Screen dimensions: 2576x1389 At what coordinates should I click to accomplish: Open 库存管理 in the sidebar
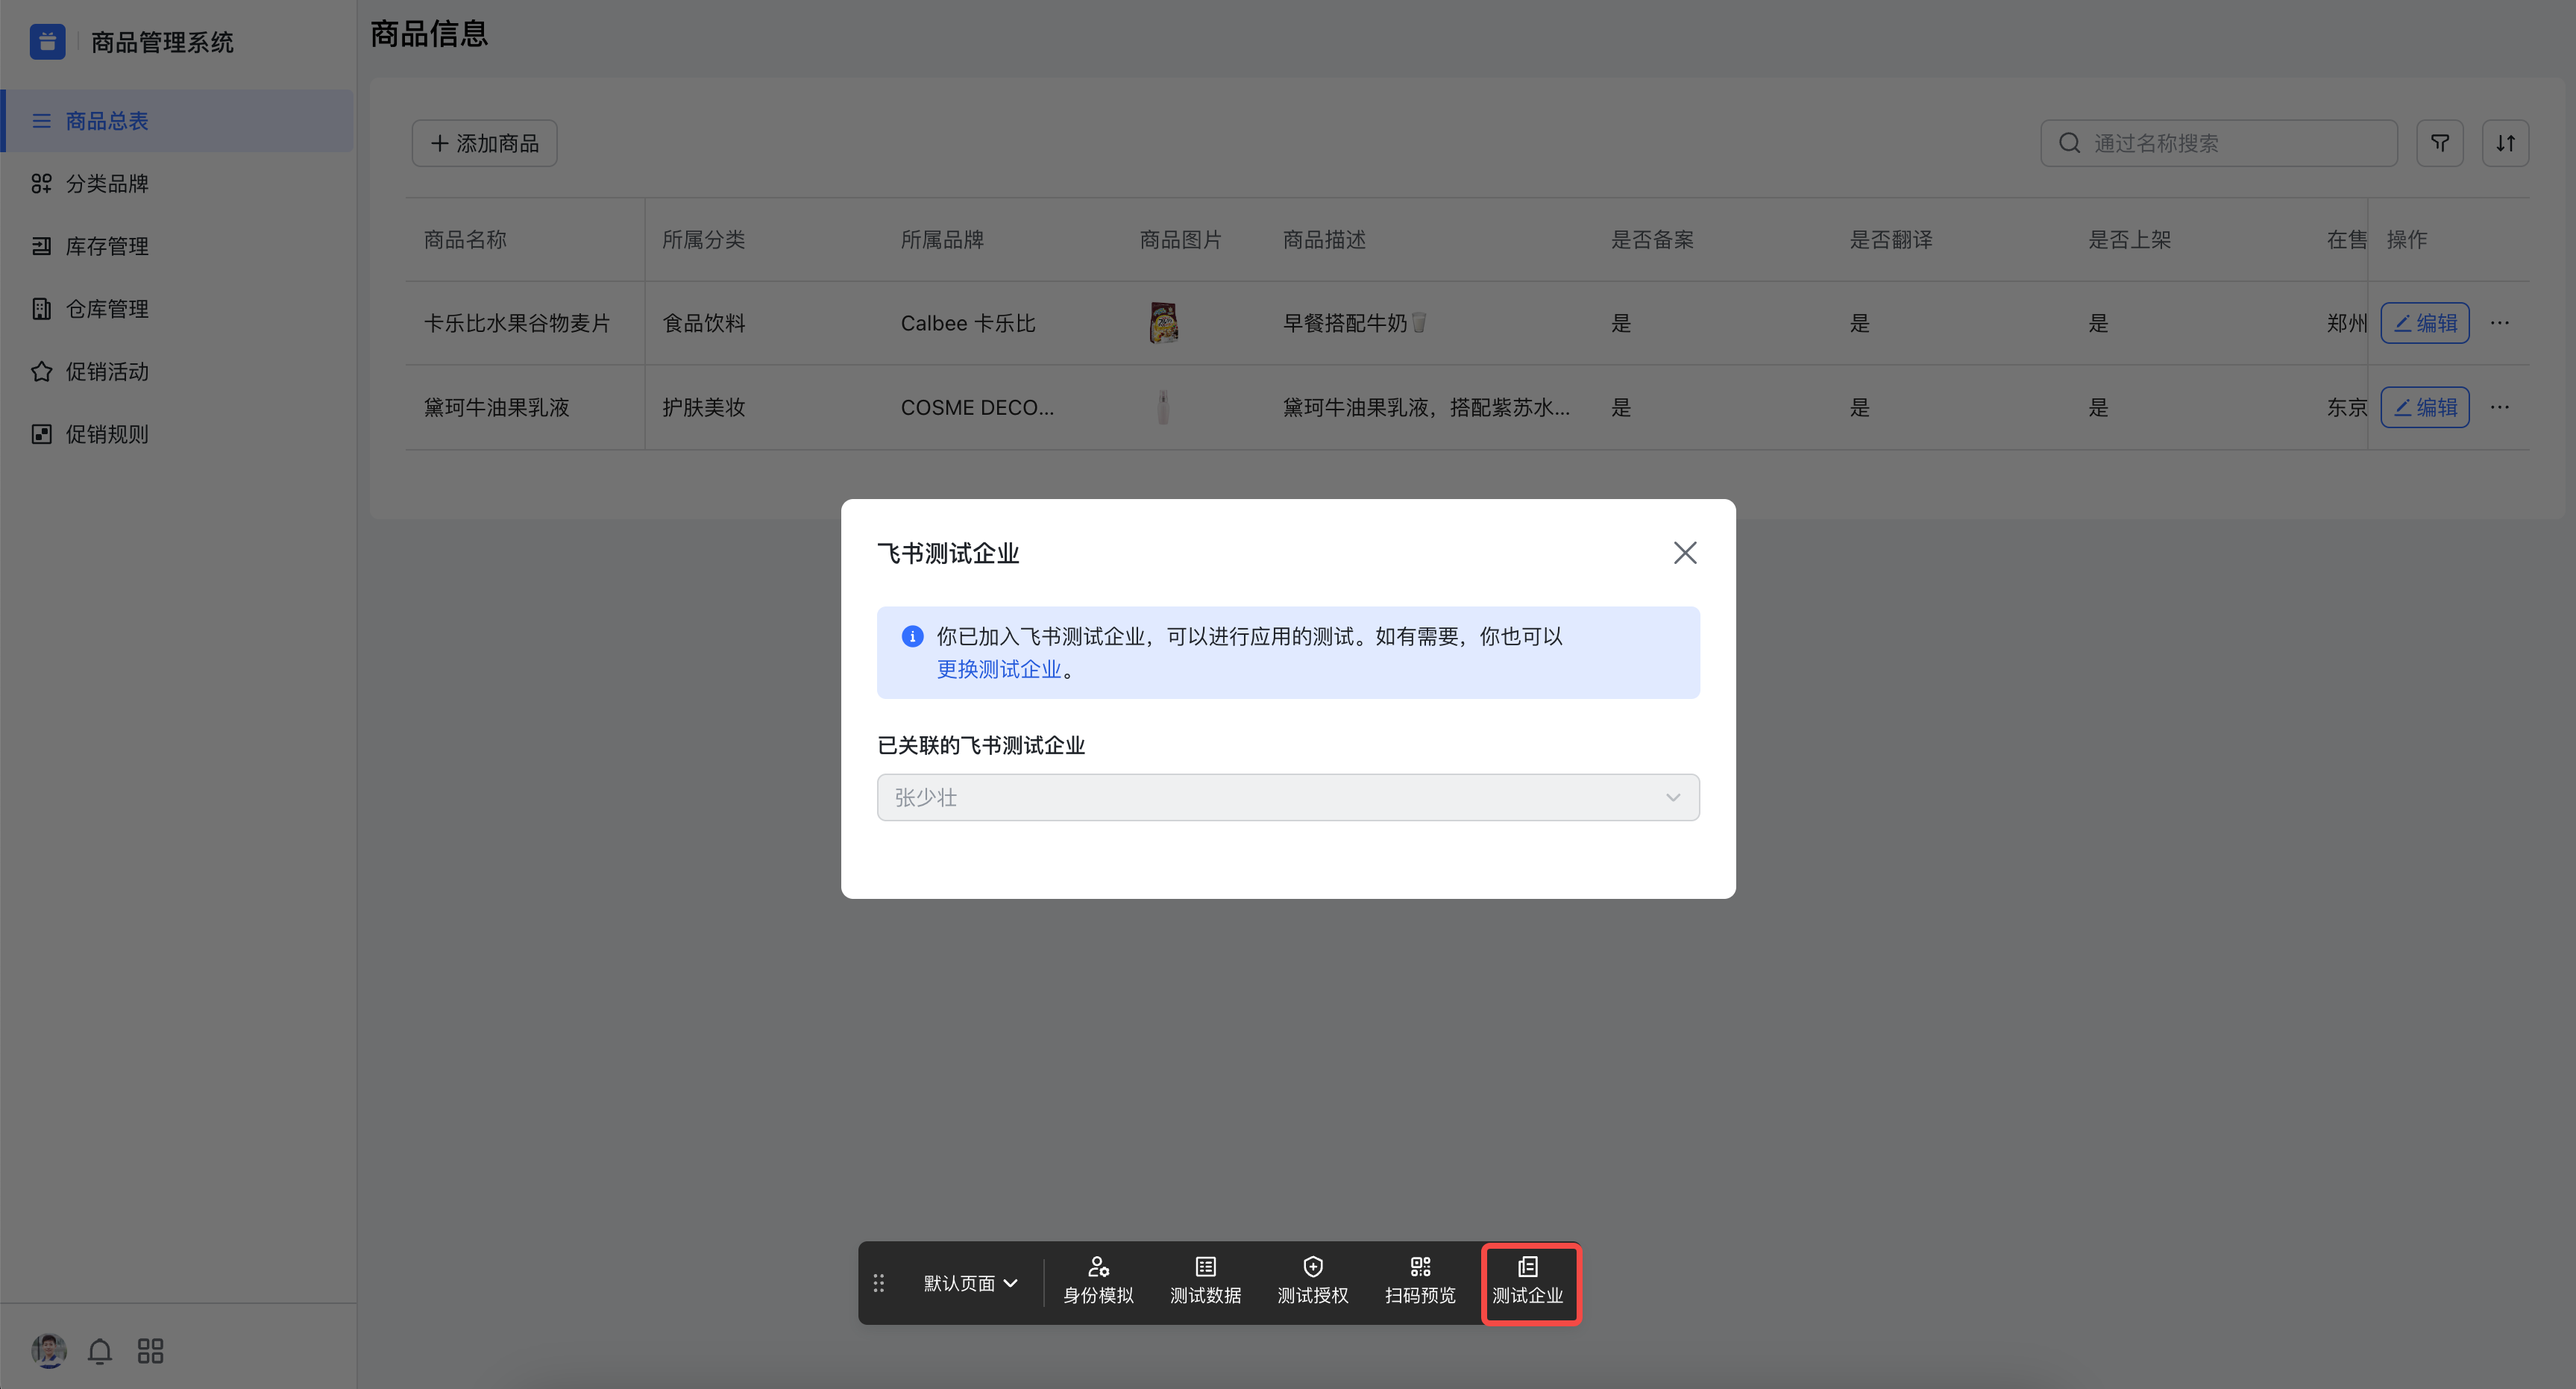point(178,246)
